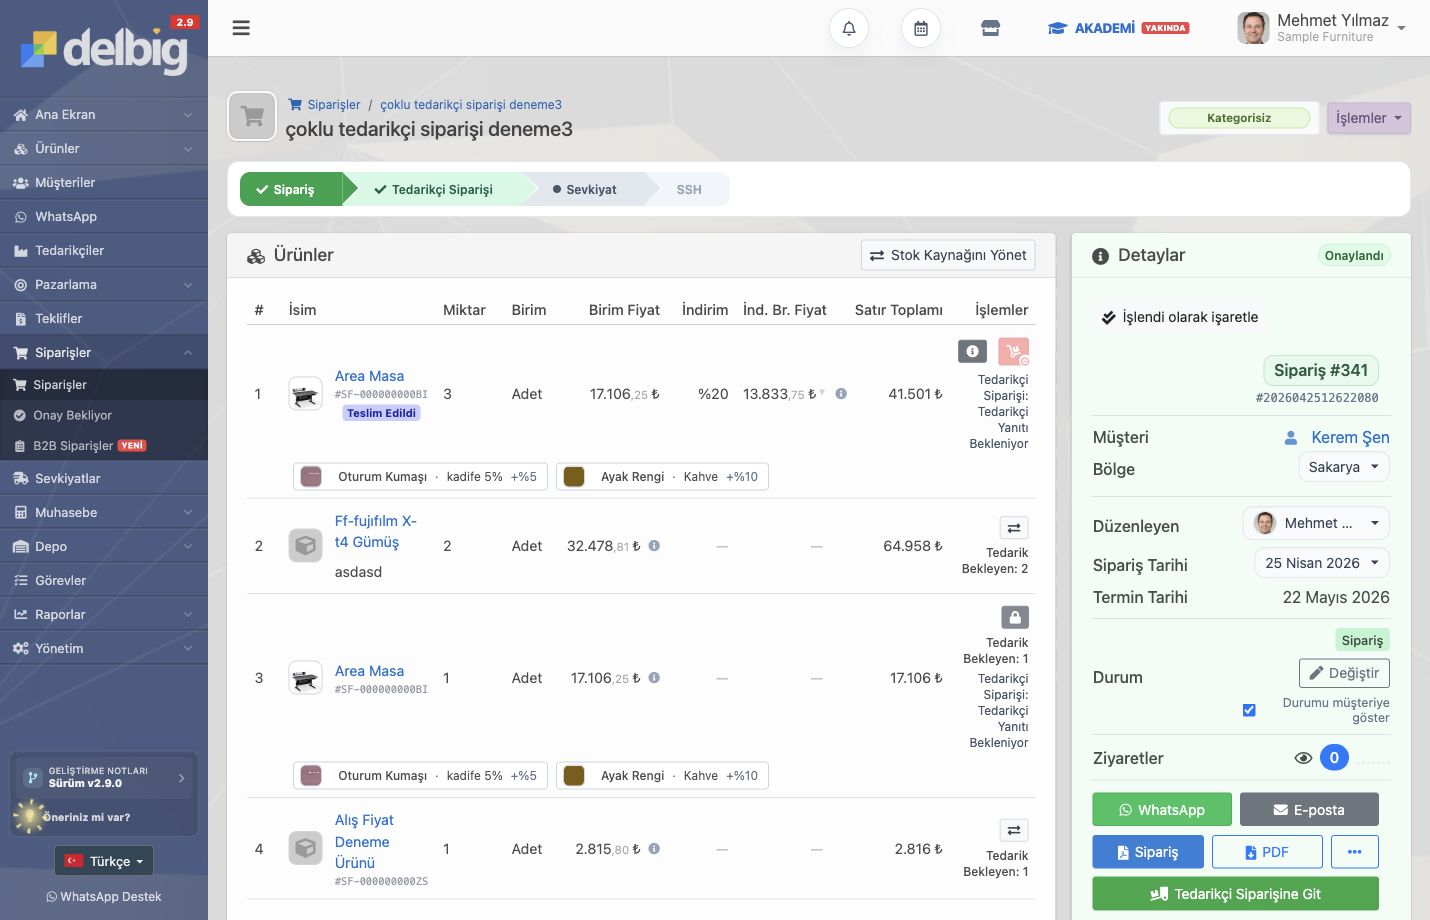Screen dimensions: 1430x920
Task: Collapse the Siparişler sidebar section
Action: pyautogui.click(x=104, y=352)
